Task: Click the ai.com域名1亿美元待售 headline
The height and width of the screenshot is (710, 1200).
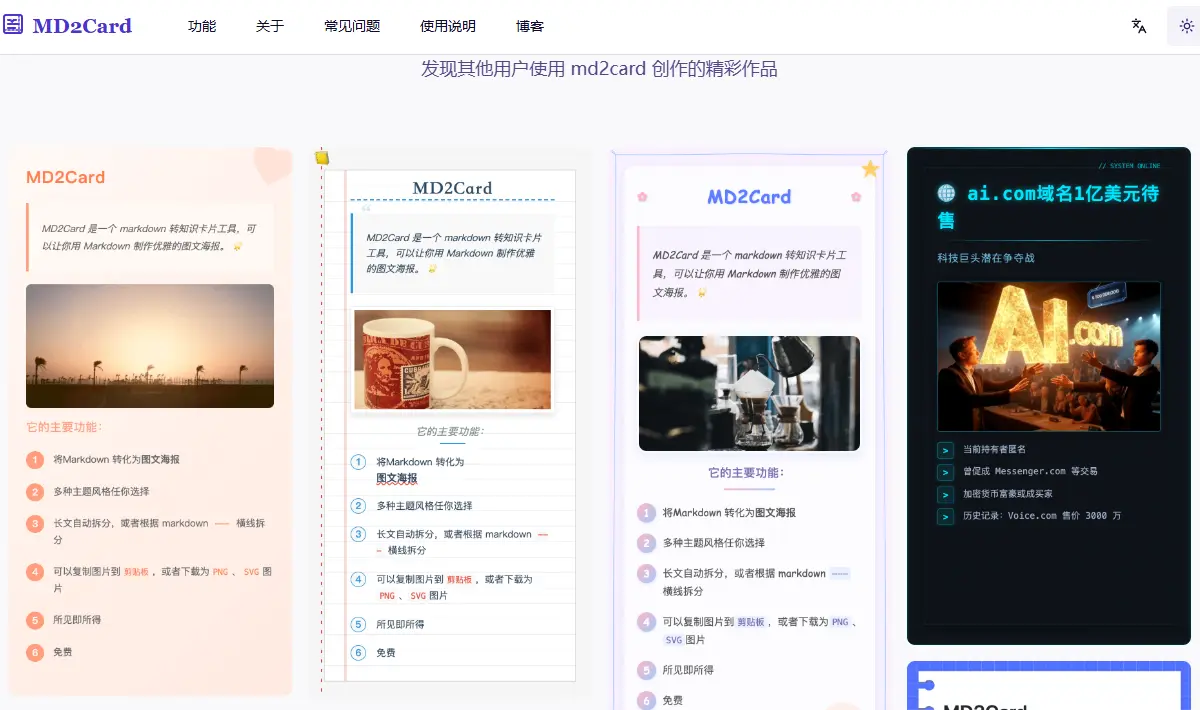Action: point(1048,206)
